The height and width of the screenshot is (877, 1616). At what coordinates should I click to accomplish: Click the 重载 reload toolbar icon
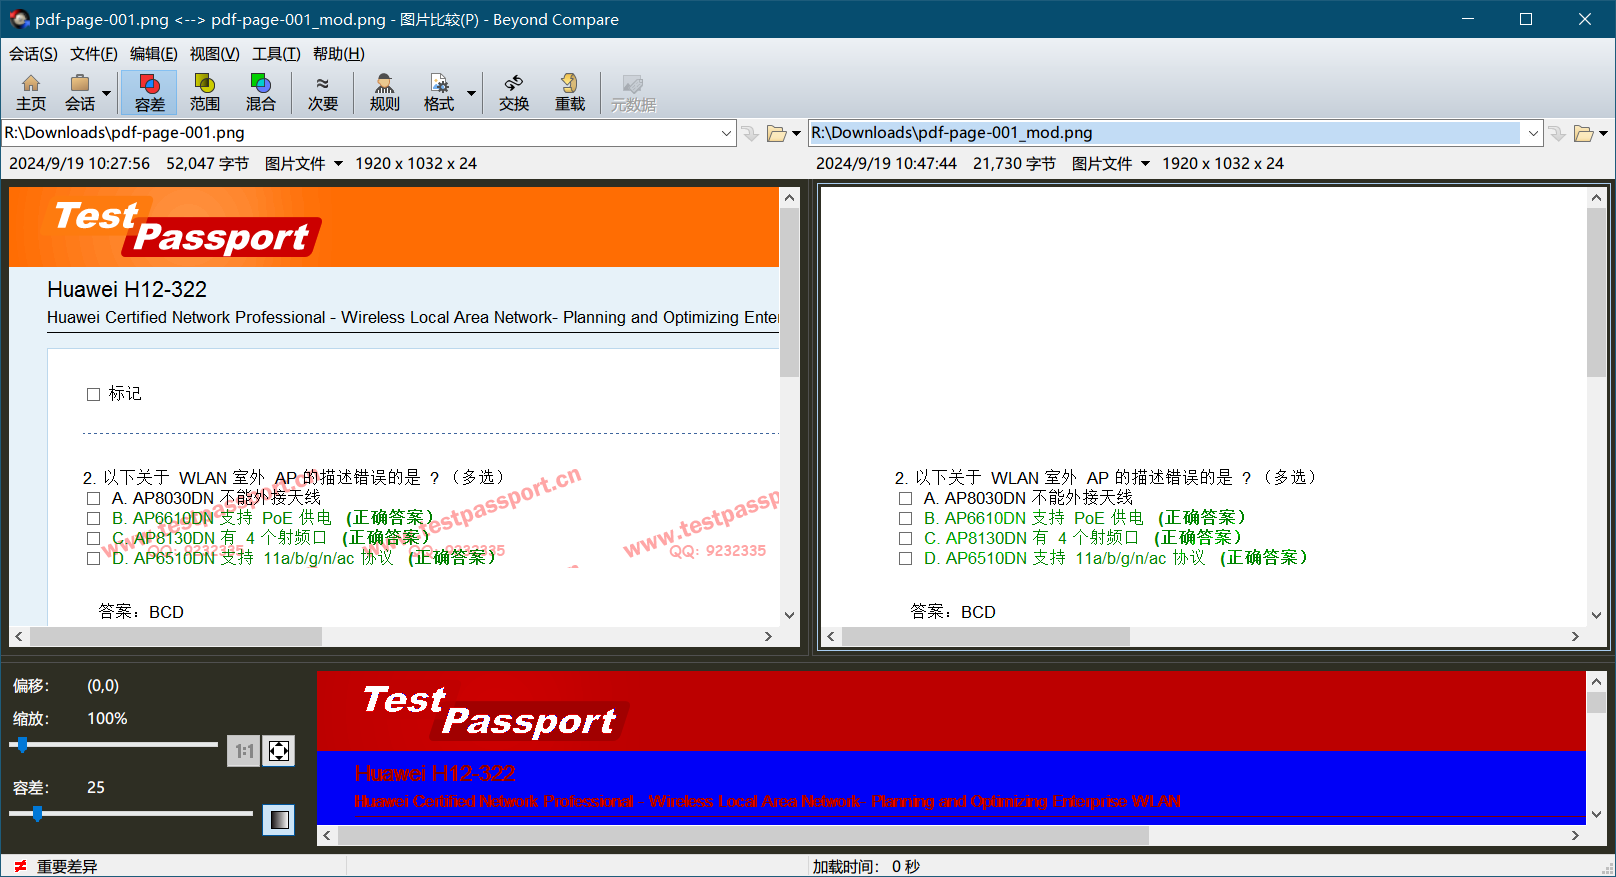[x=570, y=92]
